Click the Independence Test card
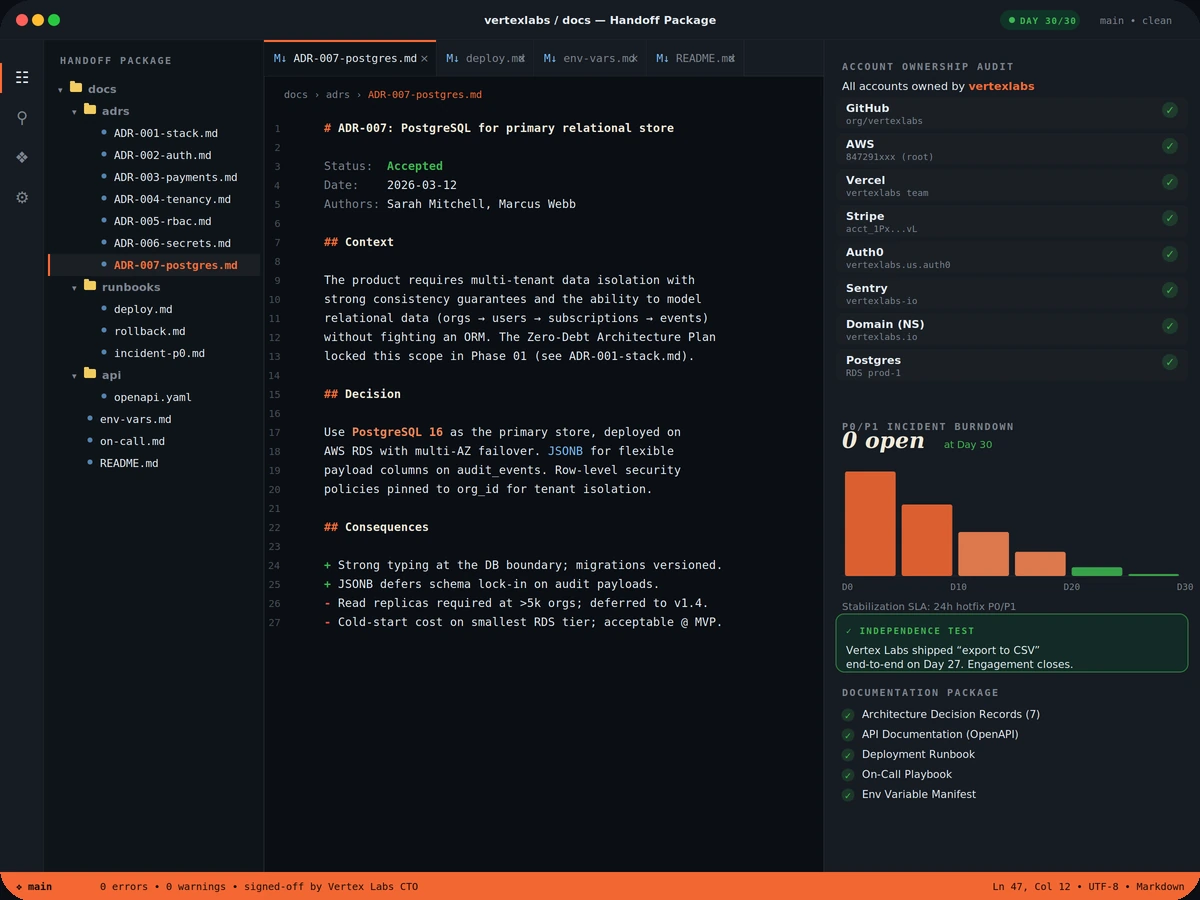The height and width of the screenshot is (900, 1200). click(x=1012, y=644)
